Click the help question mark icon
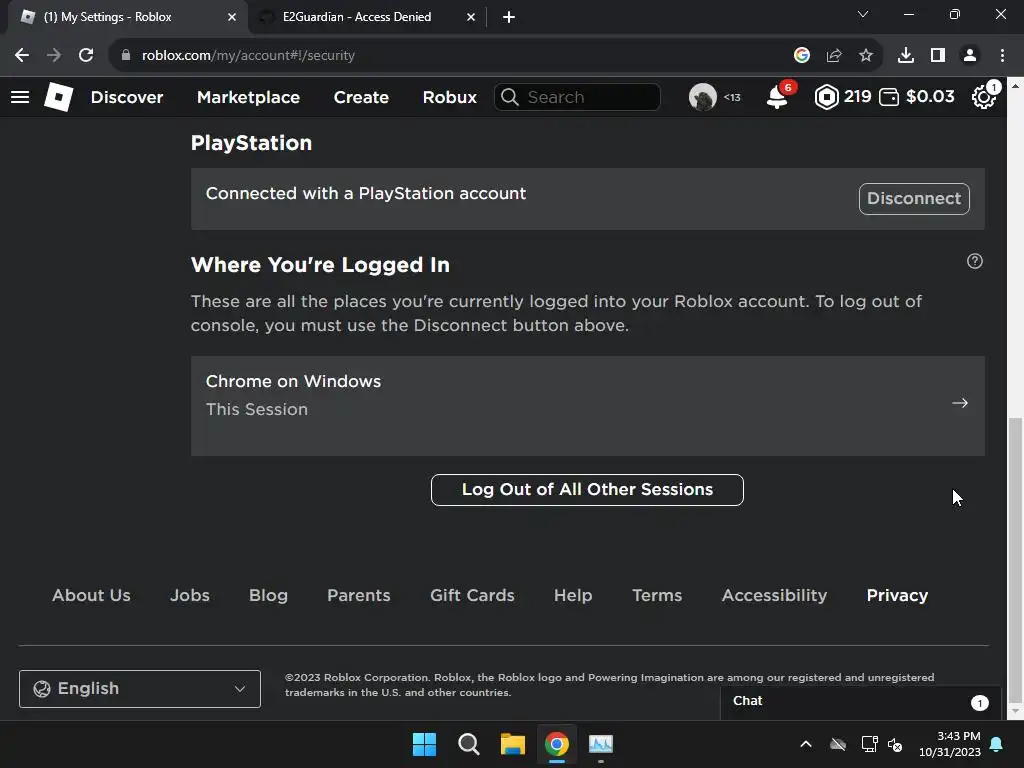 [x=974, y=261]
